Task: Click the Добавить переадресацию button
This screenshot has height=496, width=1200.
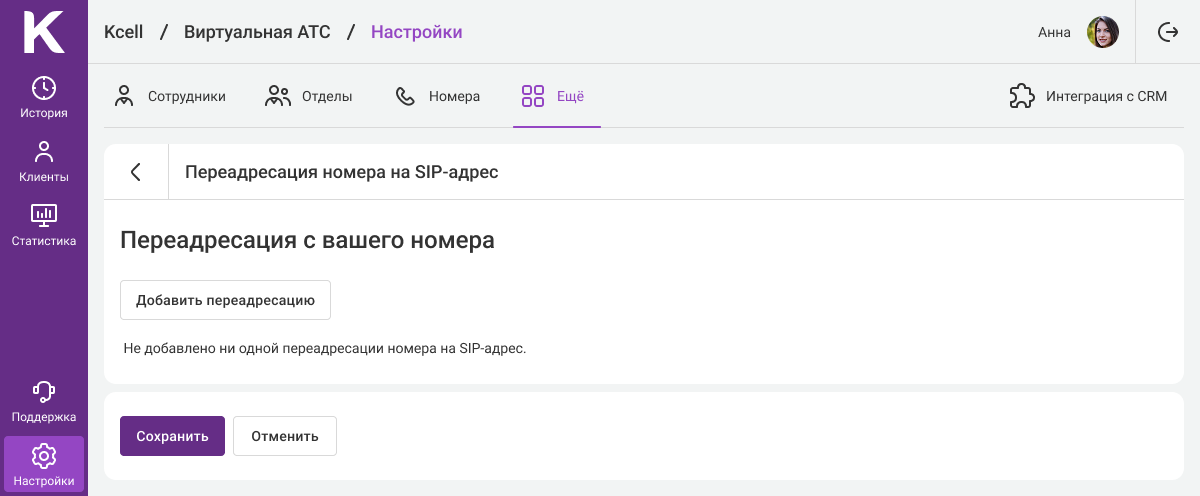Action: click(225, 300)
